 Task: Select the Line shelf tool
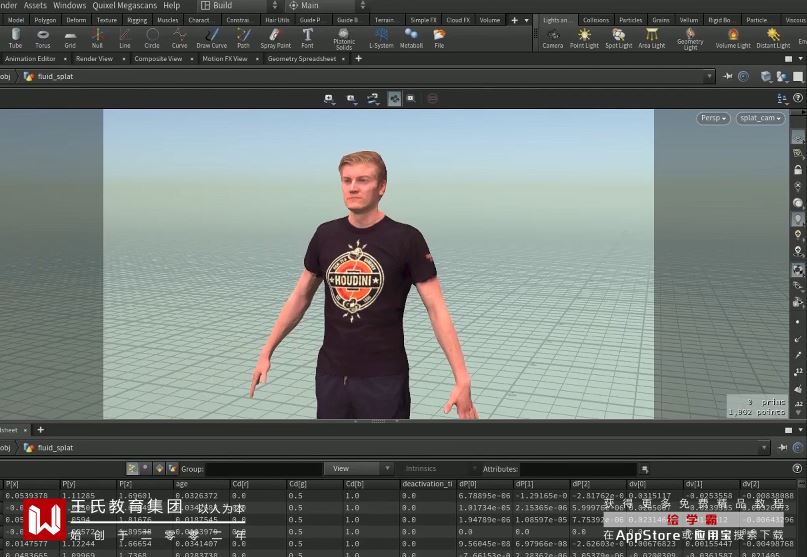pos(125,39)
